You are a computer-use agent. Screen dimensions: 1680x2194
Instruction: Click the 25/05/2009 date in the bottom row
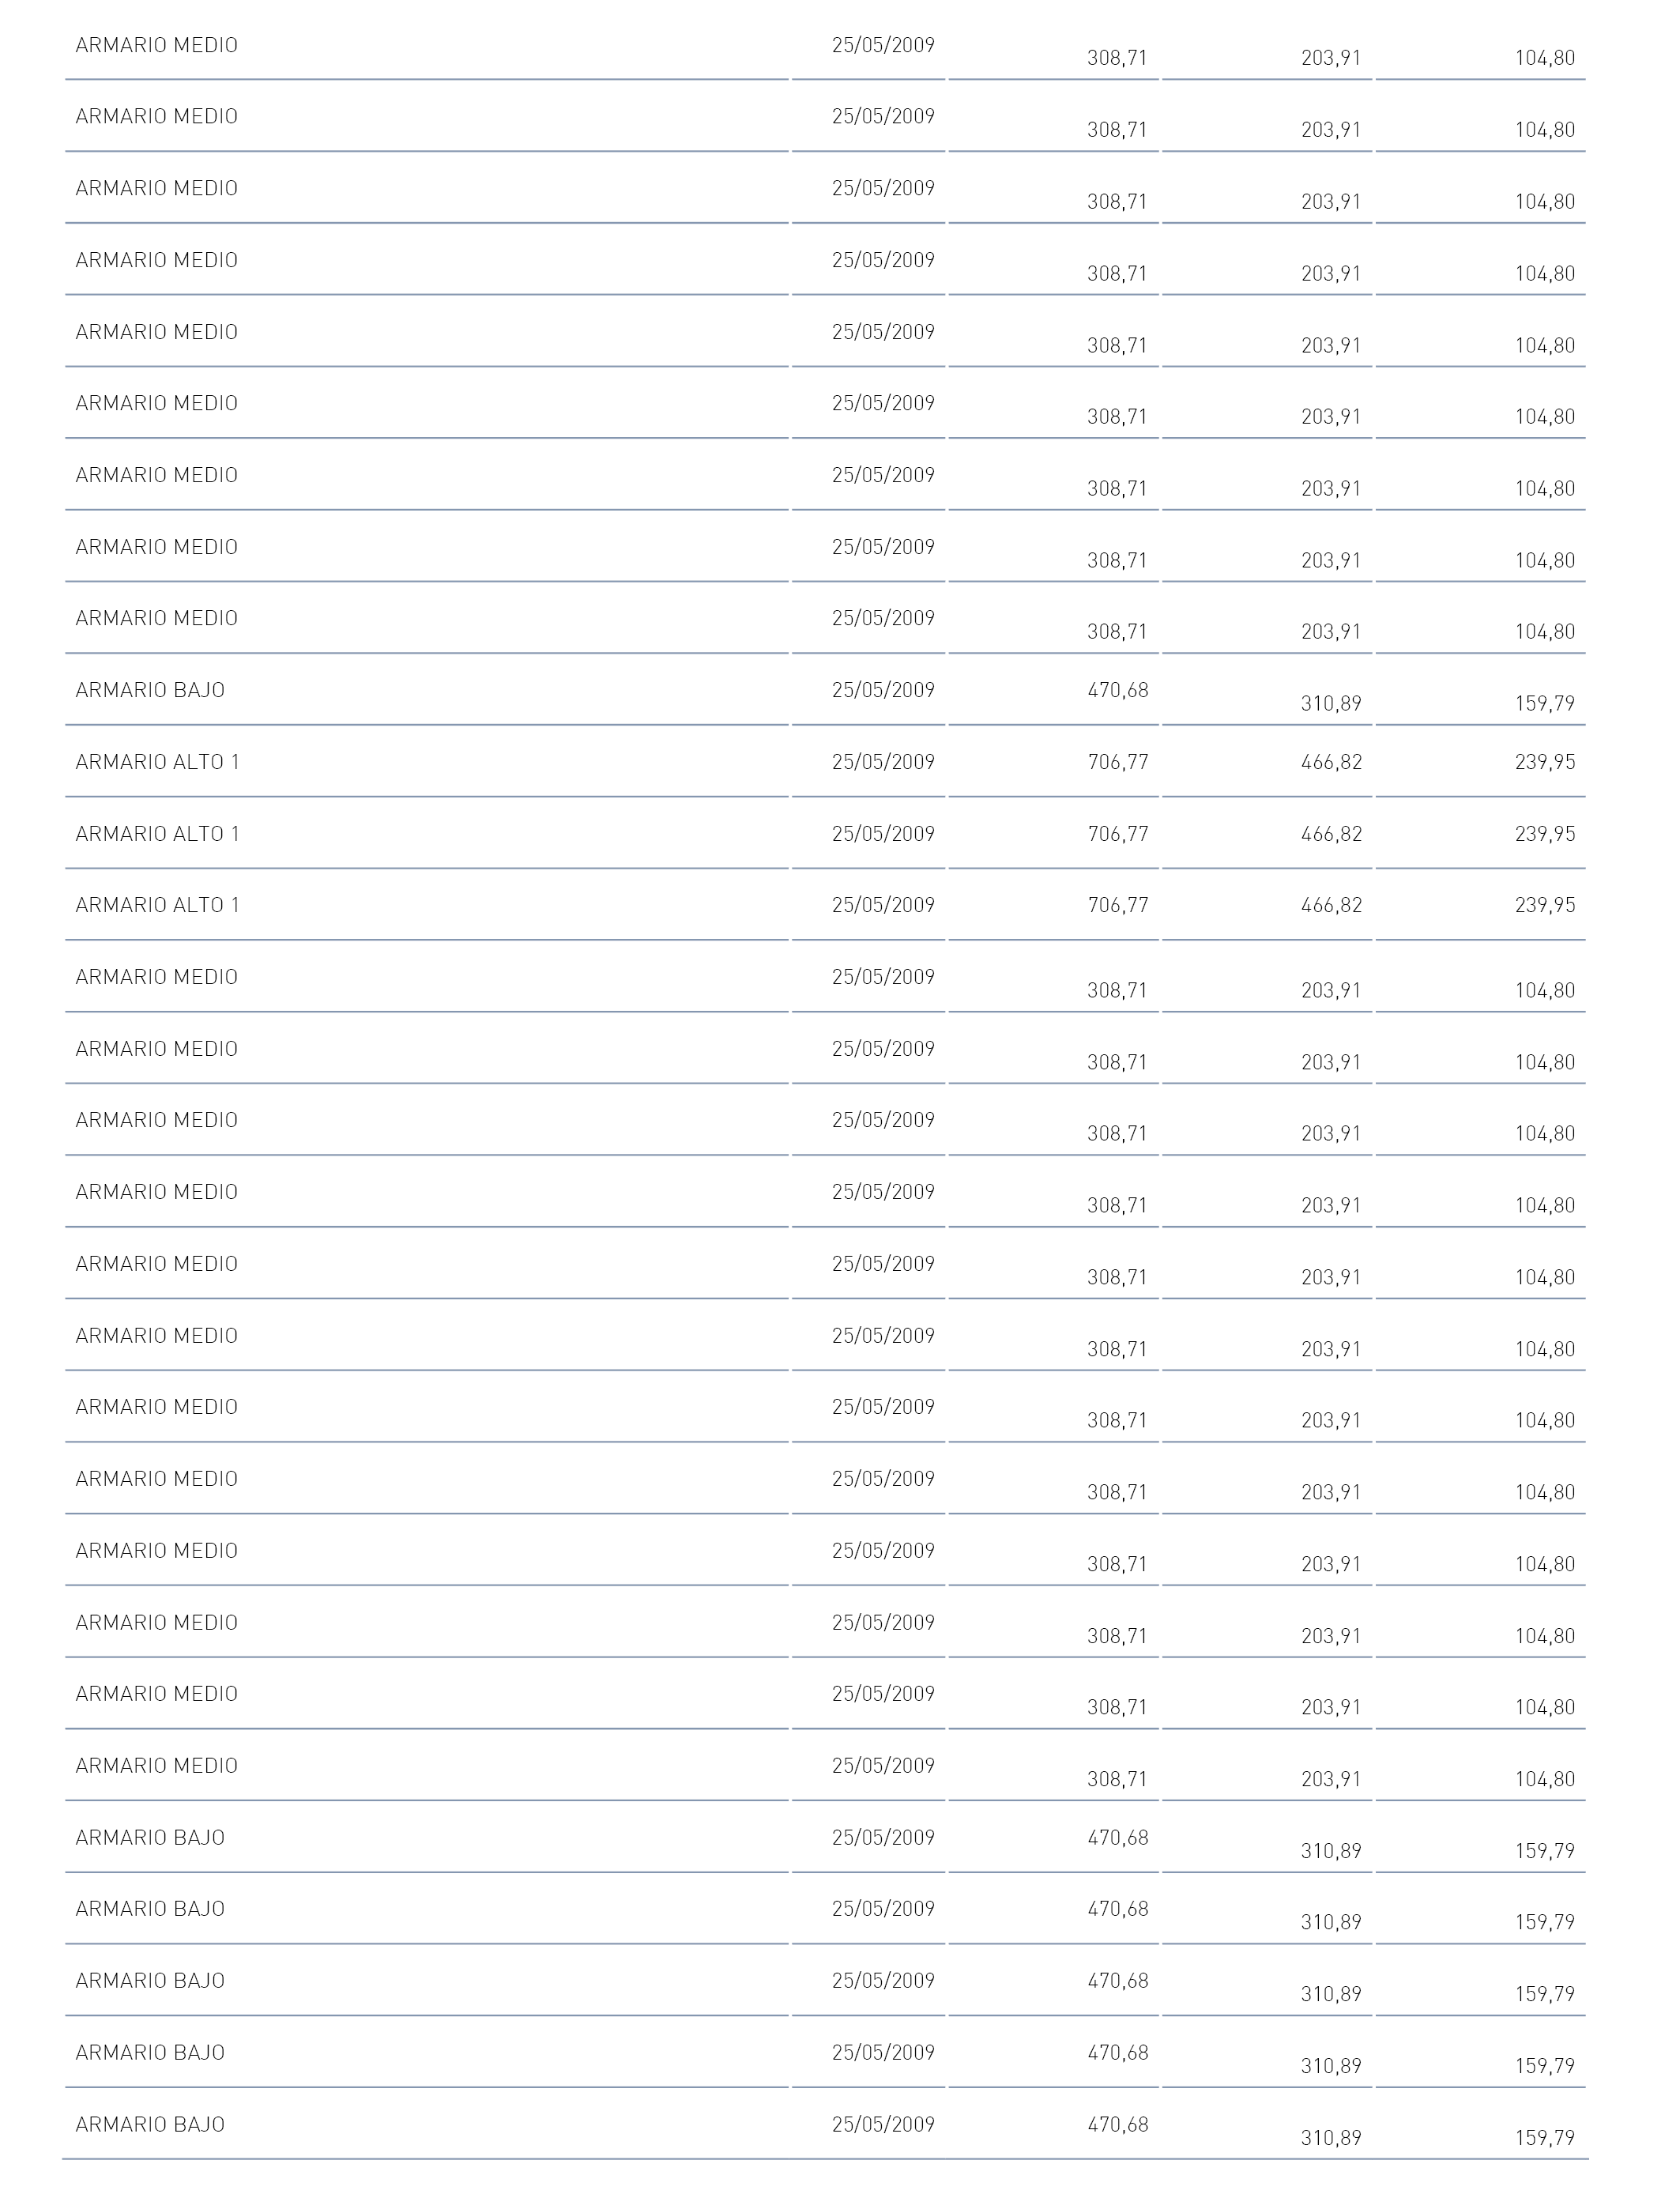[883, 2124]
